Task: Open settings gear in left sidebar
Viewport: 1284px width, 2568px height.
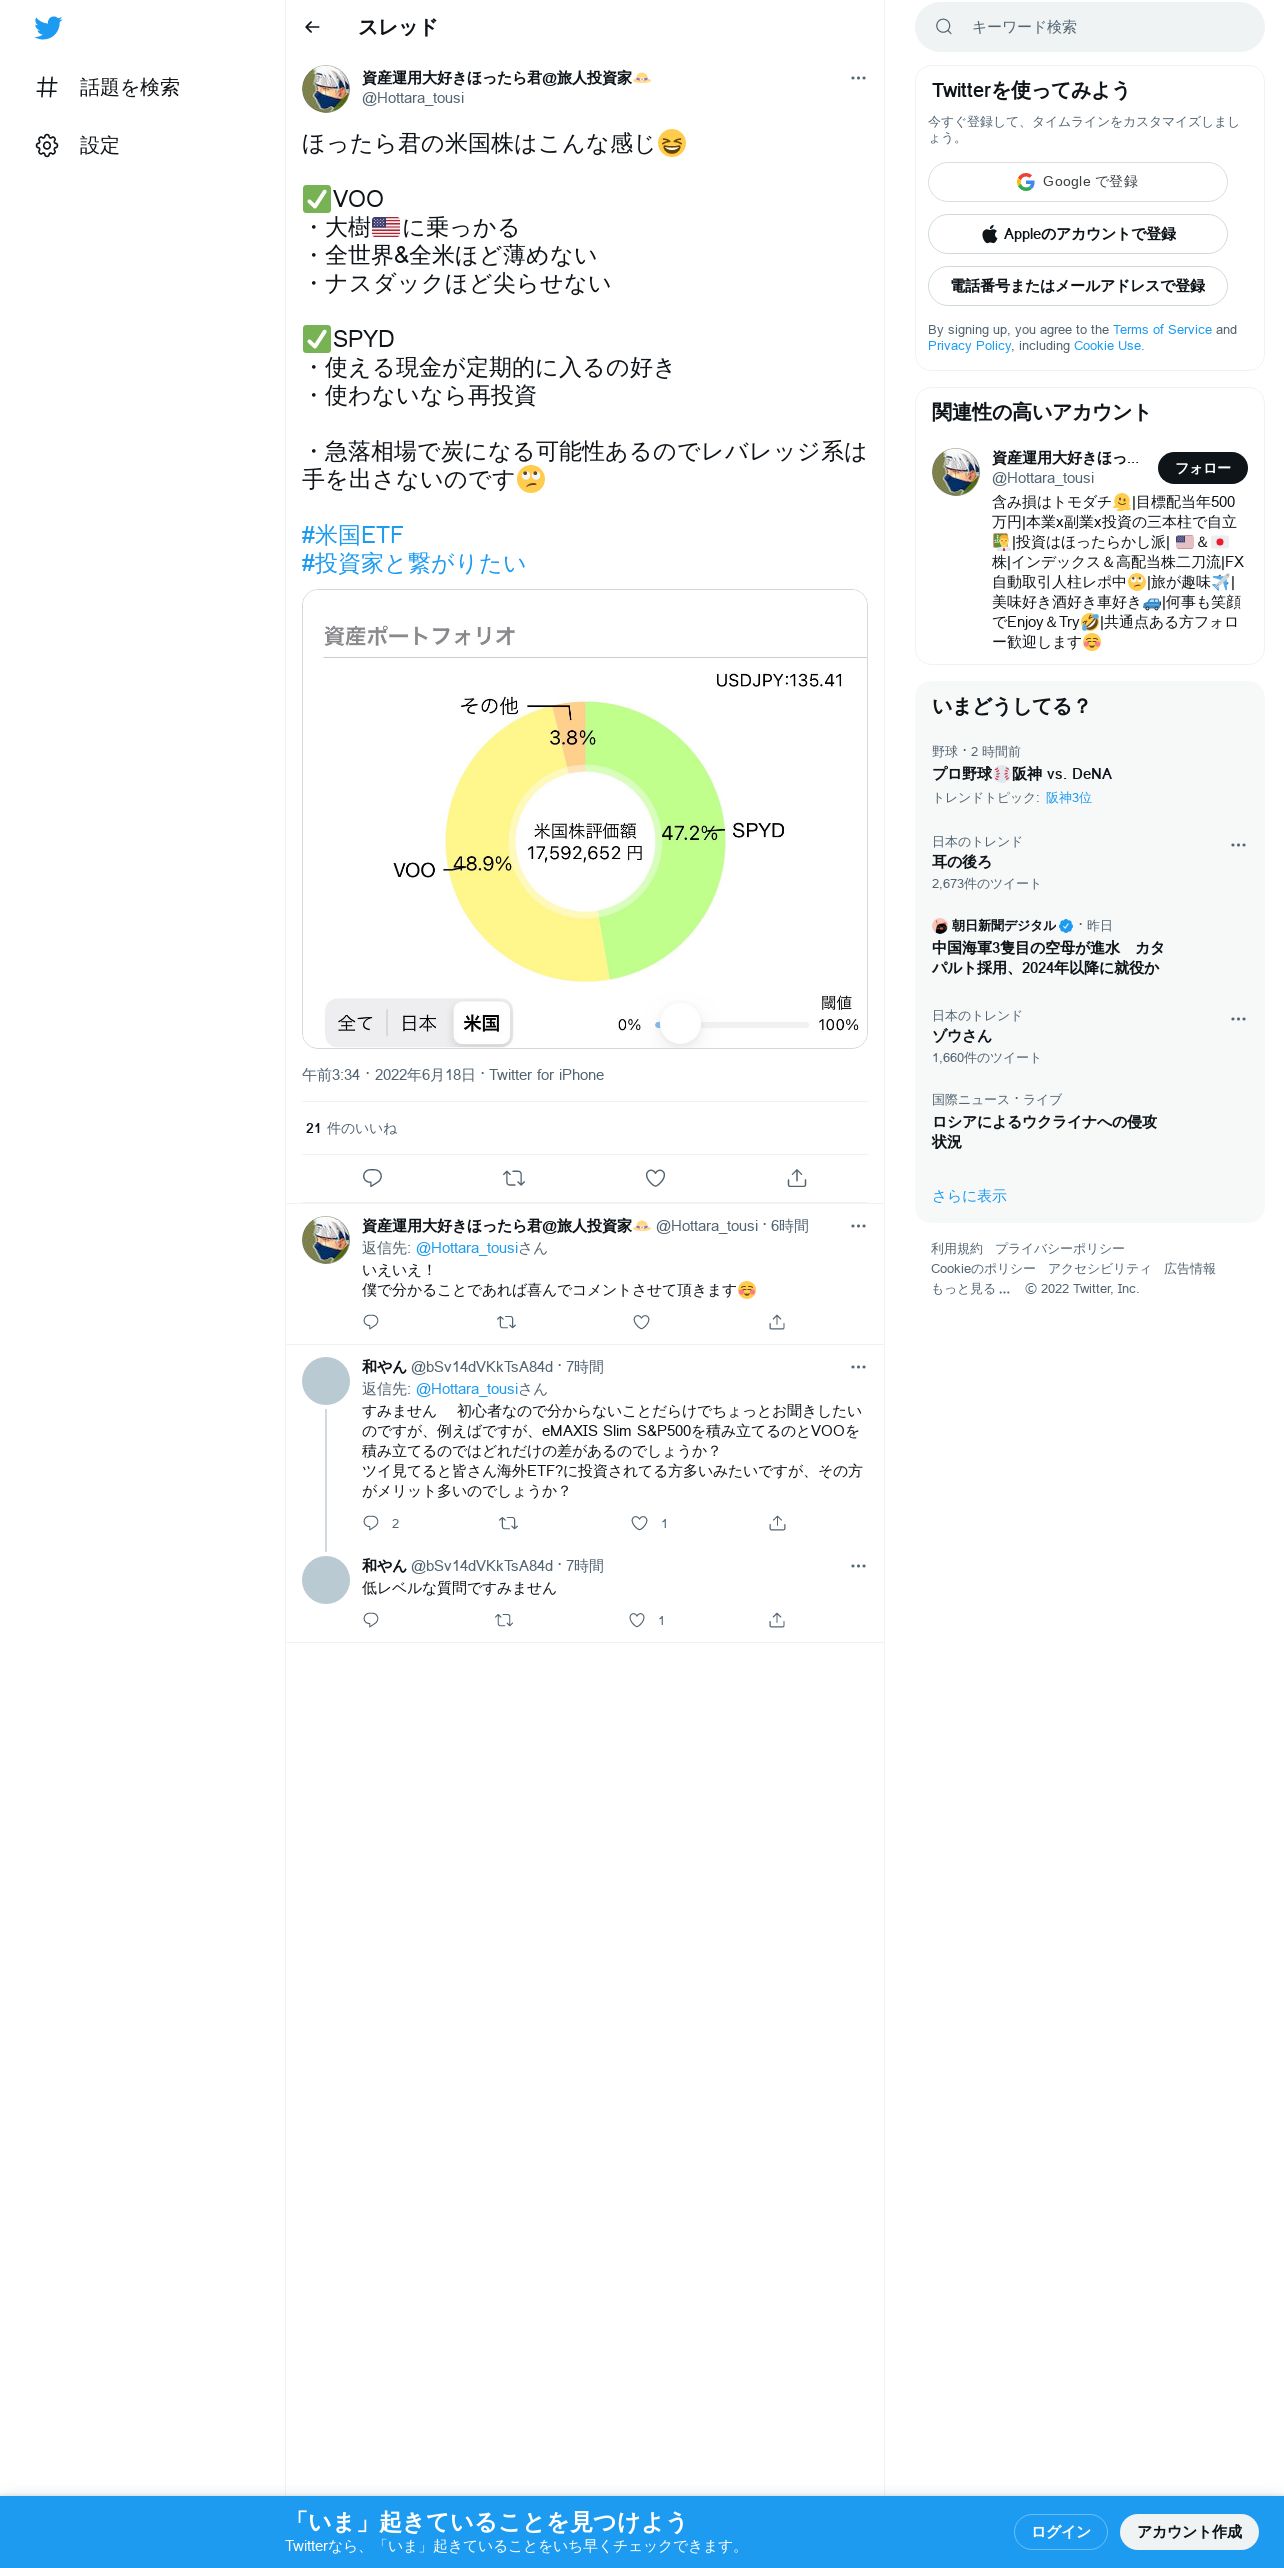Action: 47,145
